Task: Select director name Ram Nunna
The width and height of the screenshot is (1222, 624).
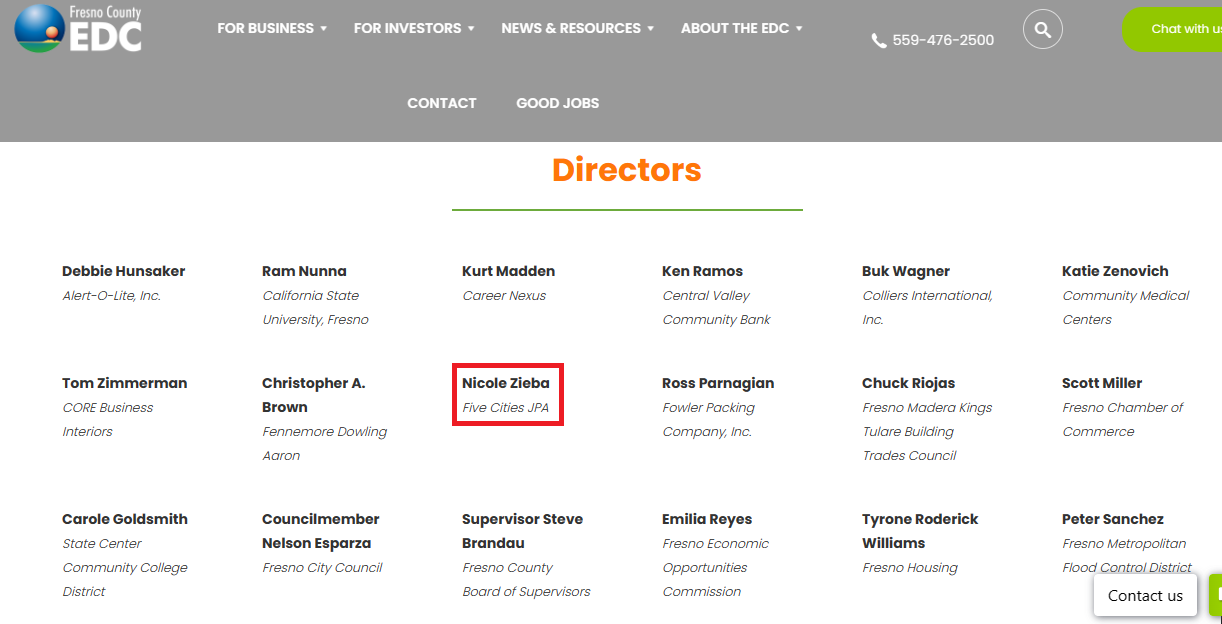Action: pyautogui.click(x=304, y=271)
